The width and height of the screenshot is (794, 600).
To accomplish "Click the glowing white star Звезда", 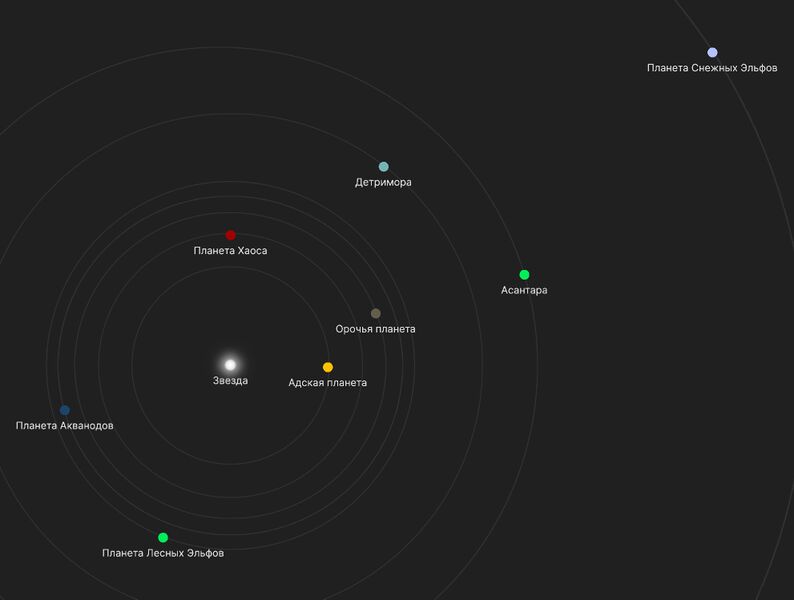I will click(x=230, y=365).
